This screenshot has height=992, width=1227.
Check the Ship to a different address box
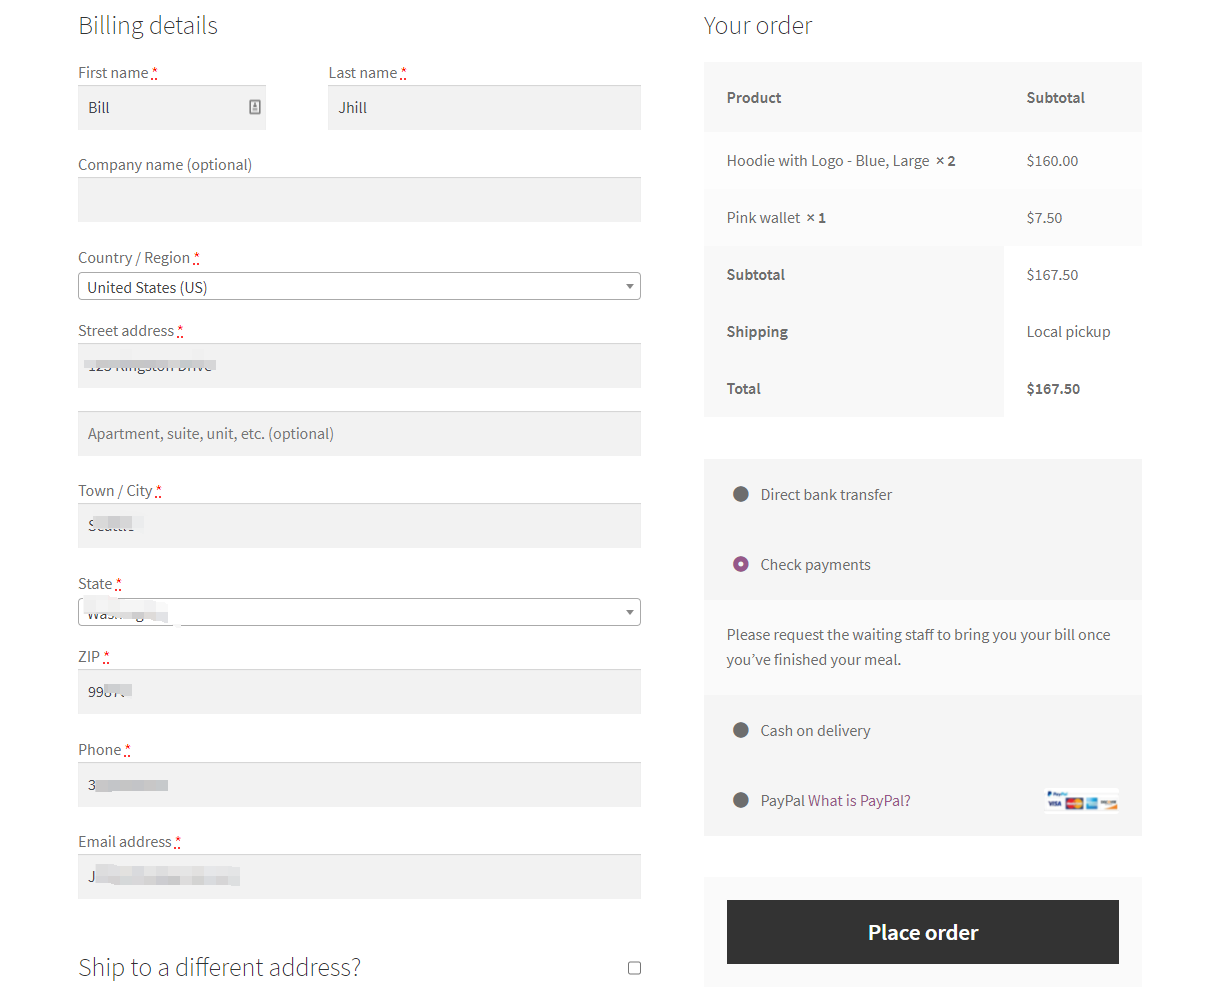(x=634, y=967)
